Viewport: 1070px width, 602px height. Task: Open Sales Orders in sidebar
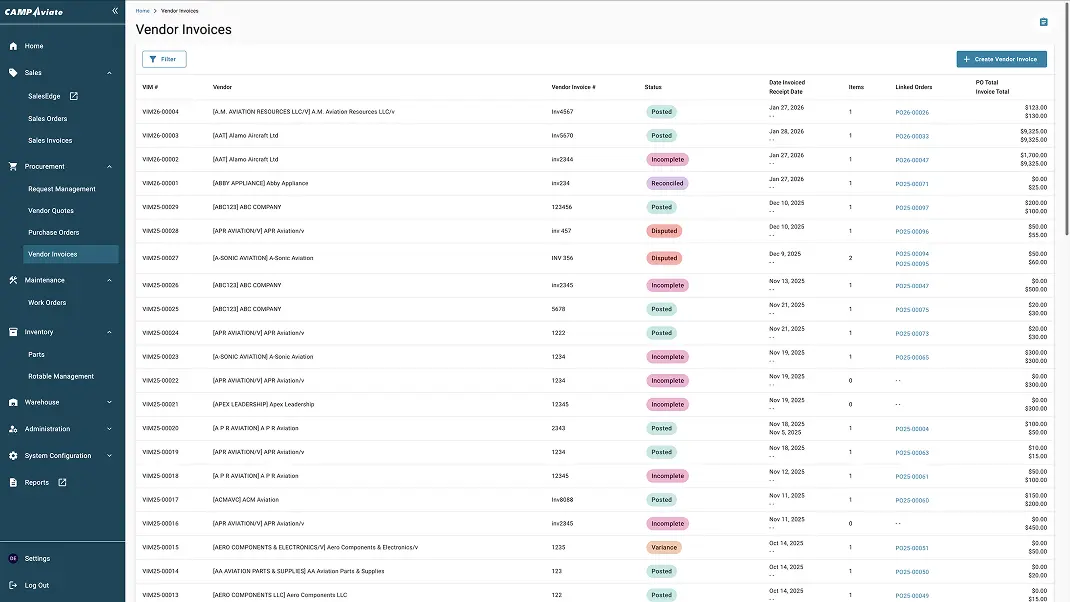point(48,119)
